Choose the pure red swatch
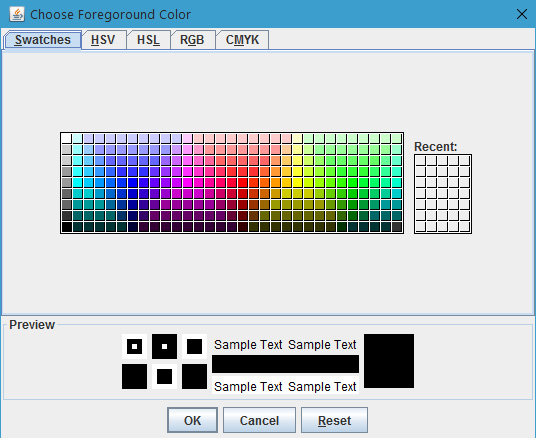 pyautogui.click(x=242, y=182)
